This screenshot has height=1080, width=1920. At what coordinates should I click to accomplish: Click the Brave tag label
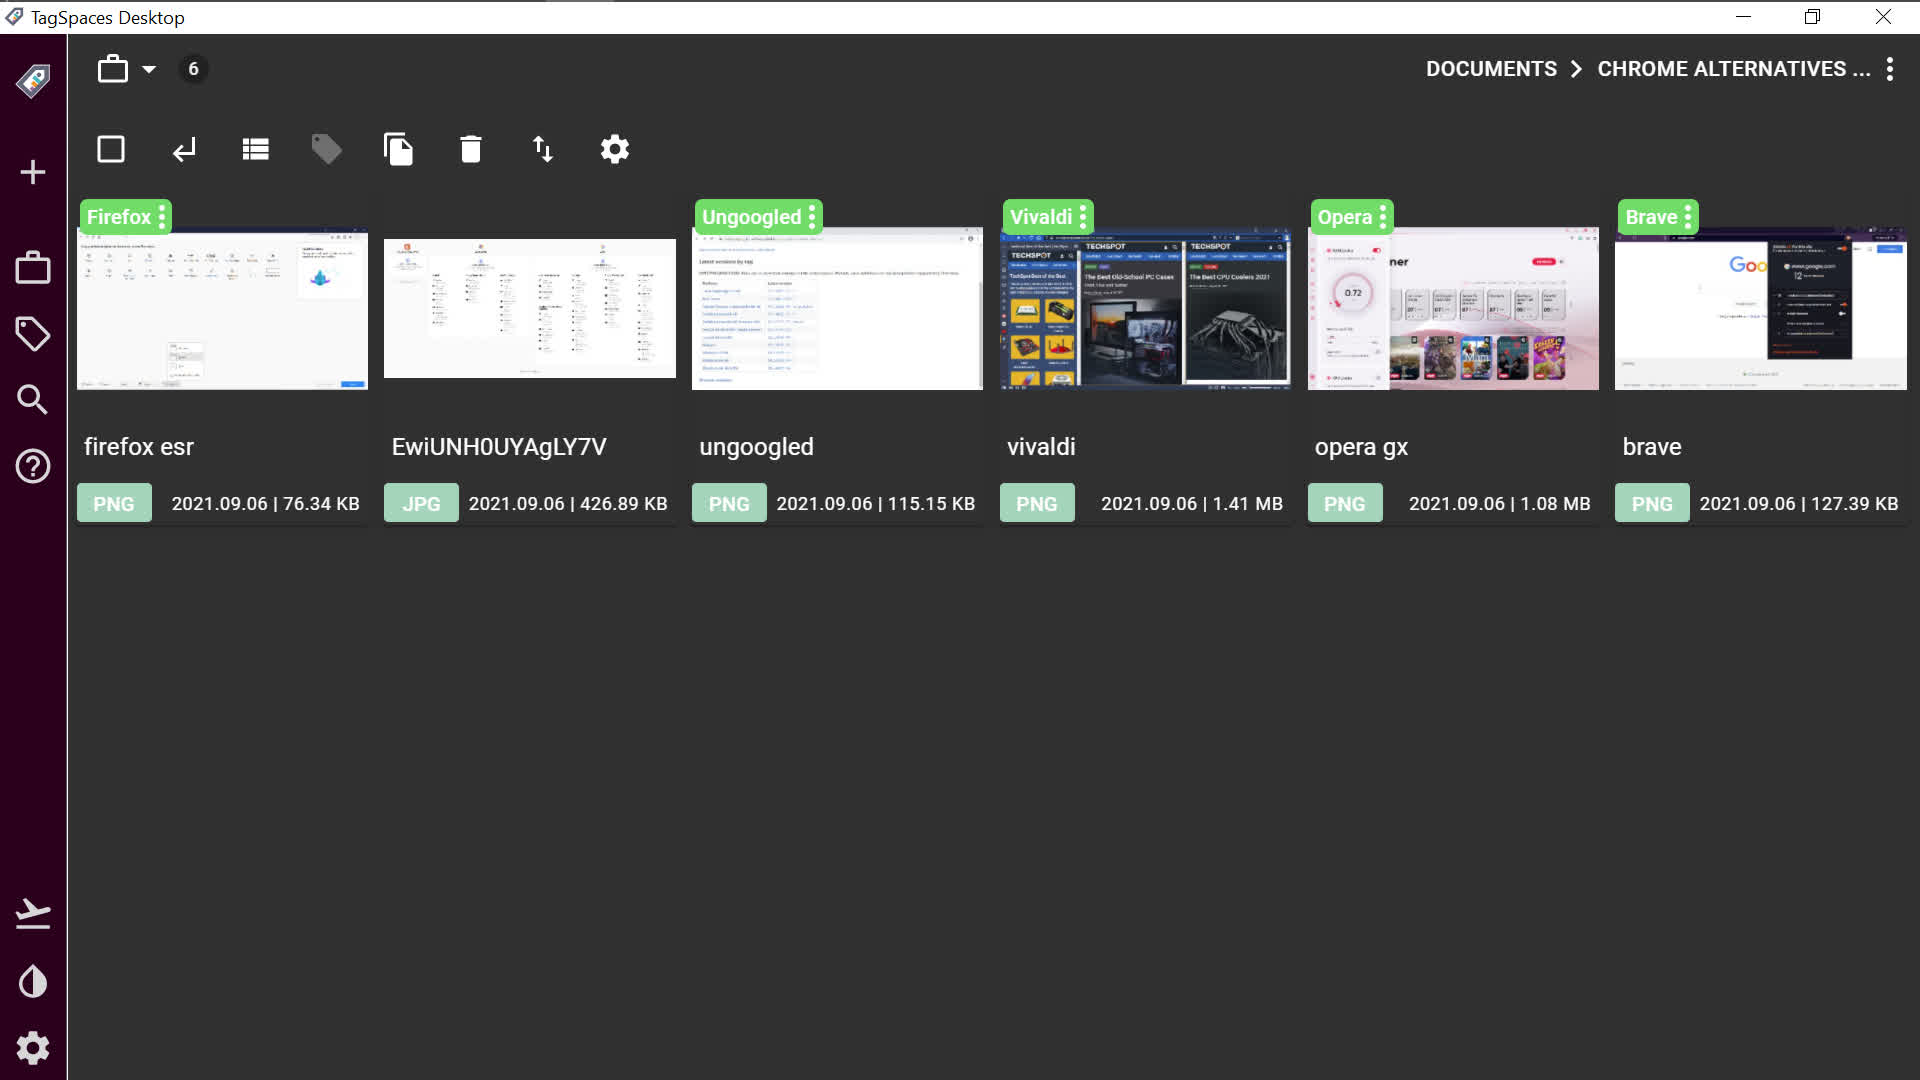coord(1650,217)
